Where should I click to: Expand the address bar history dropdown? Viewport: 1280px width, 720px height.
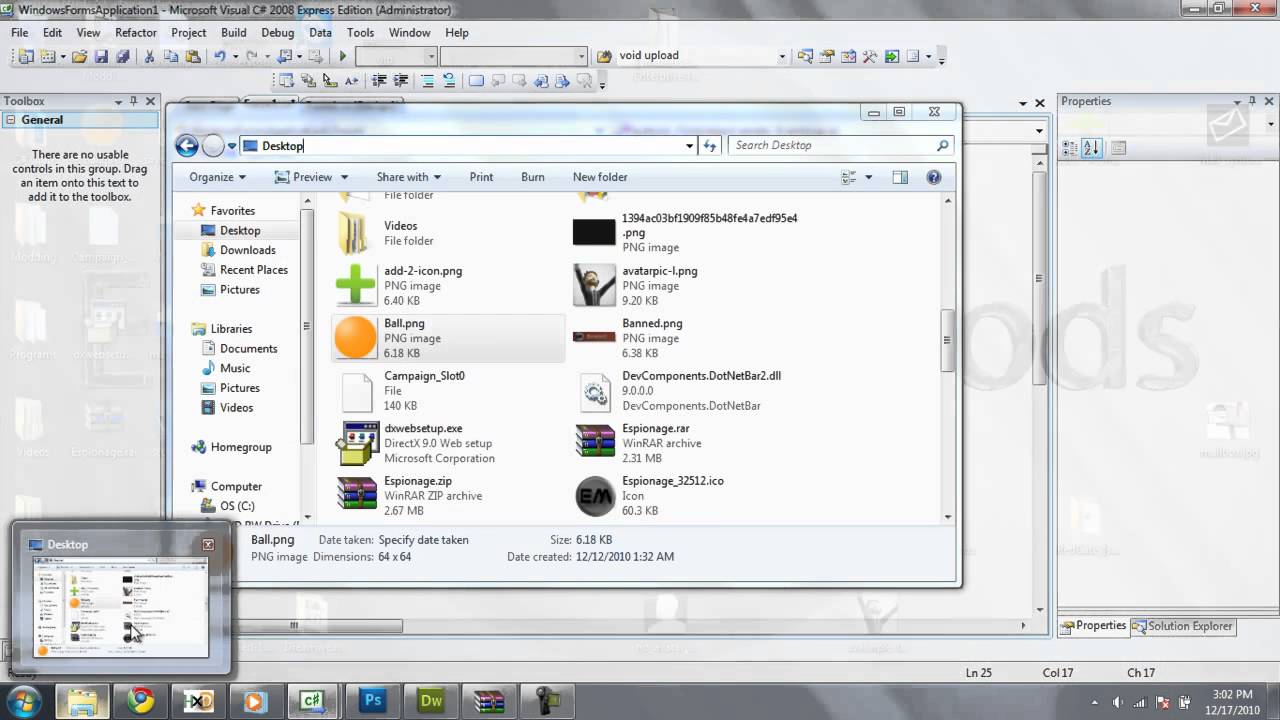click(689, 146)
